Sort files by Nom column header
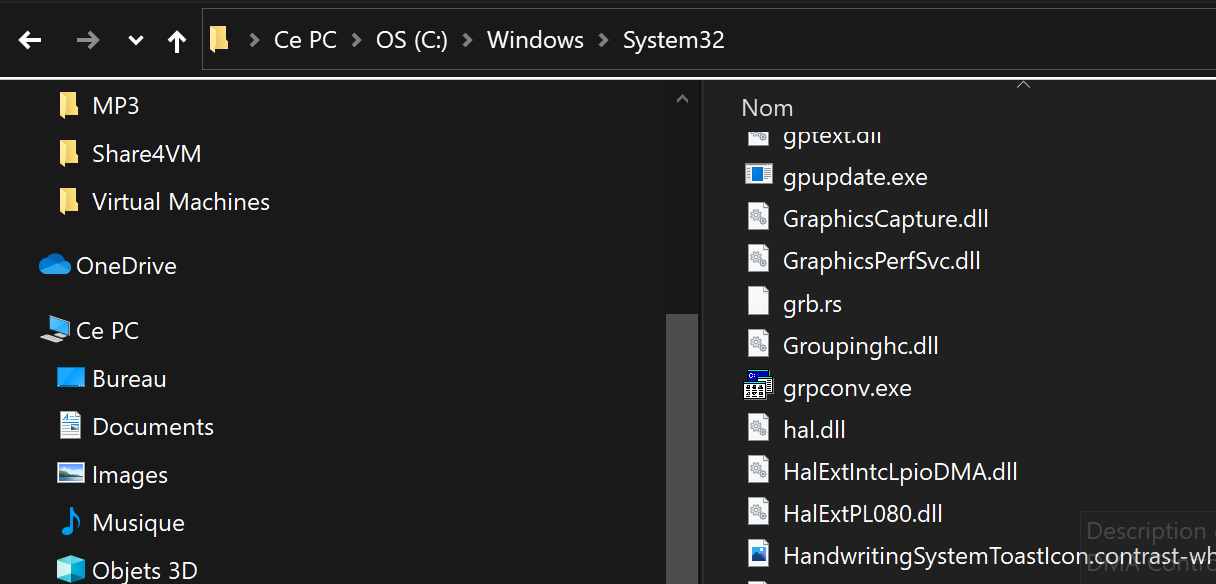The image size is (1216, 584). [x=767, y=108]
